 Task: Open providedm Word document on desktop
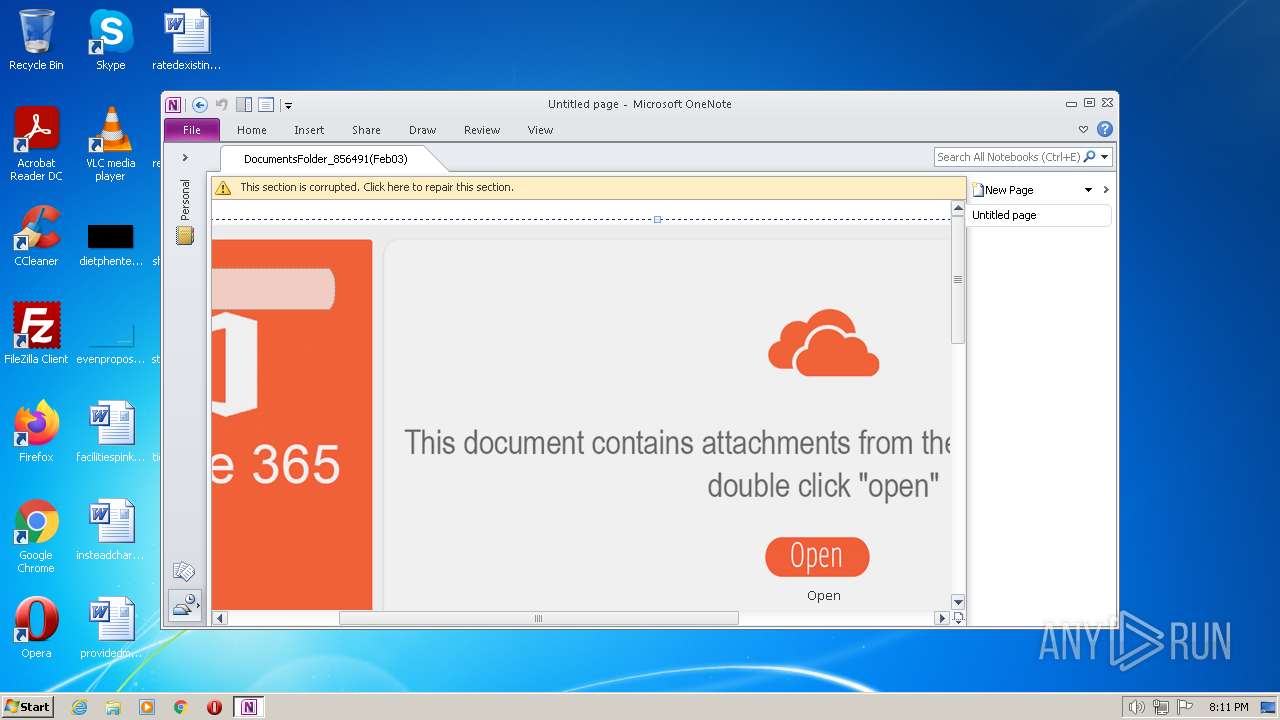110,627
